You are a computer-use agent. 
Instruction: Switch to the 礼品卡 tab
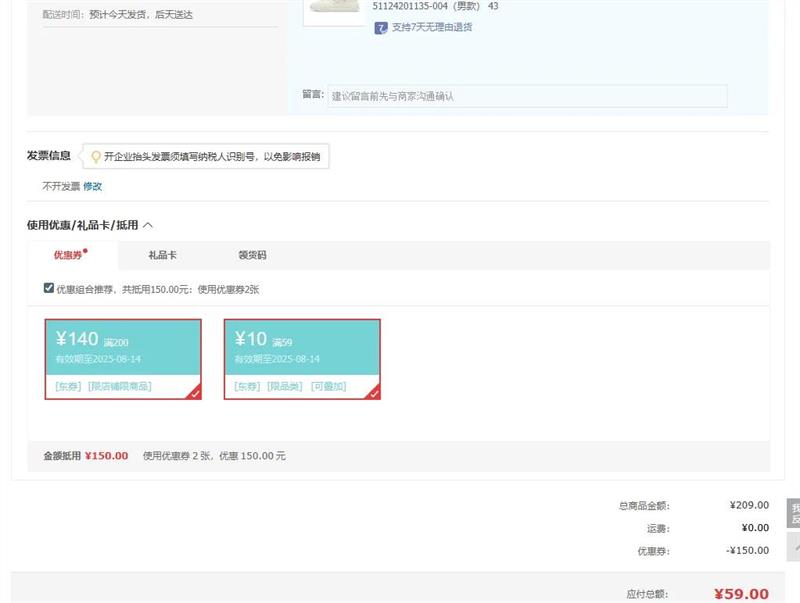[162, 256]
